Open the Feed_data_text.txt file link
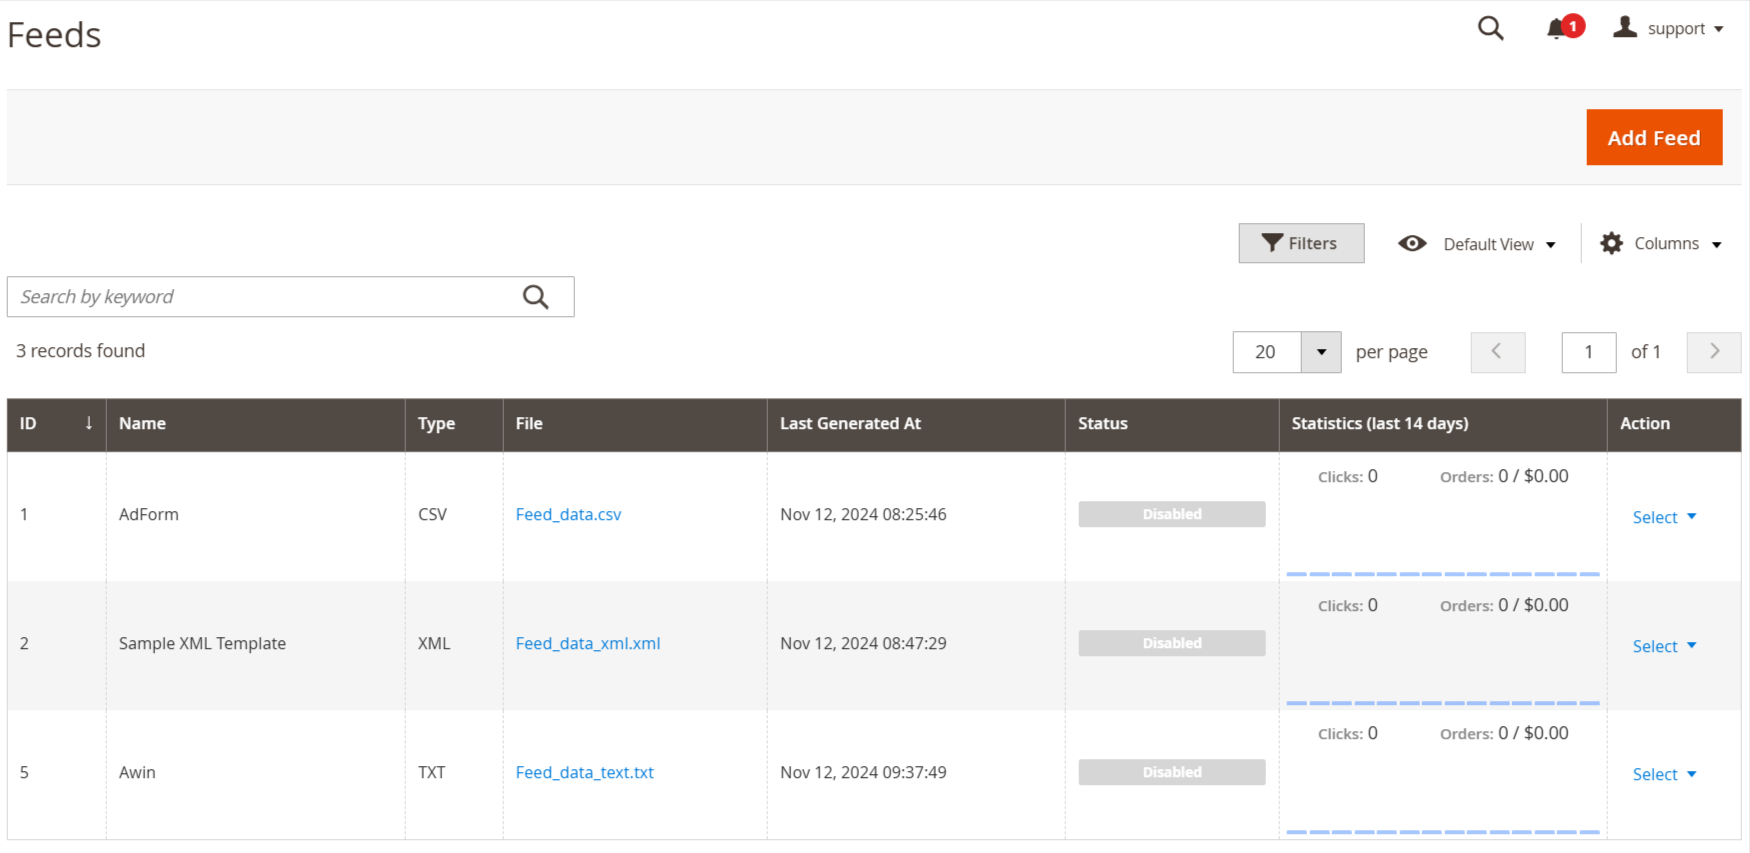Screen dimensions: 1750x853 tap(584, 772)
